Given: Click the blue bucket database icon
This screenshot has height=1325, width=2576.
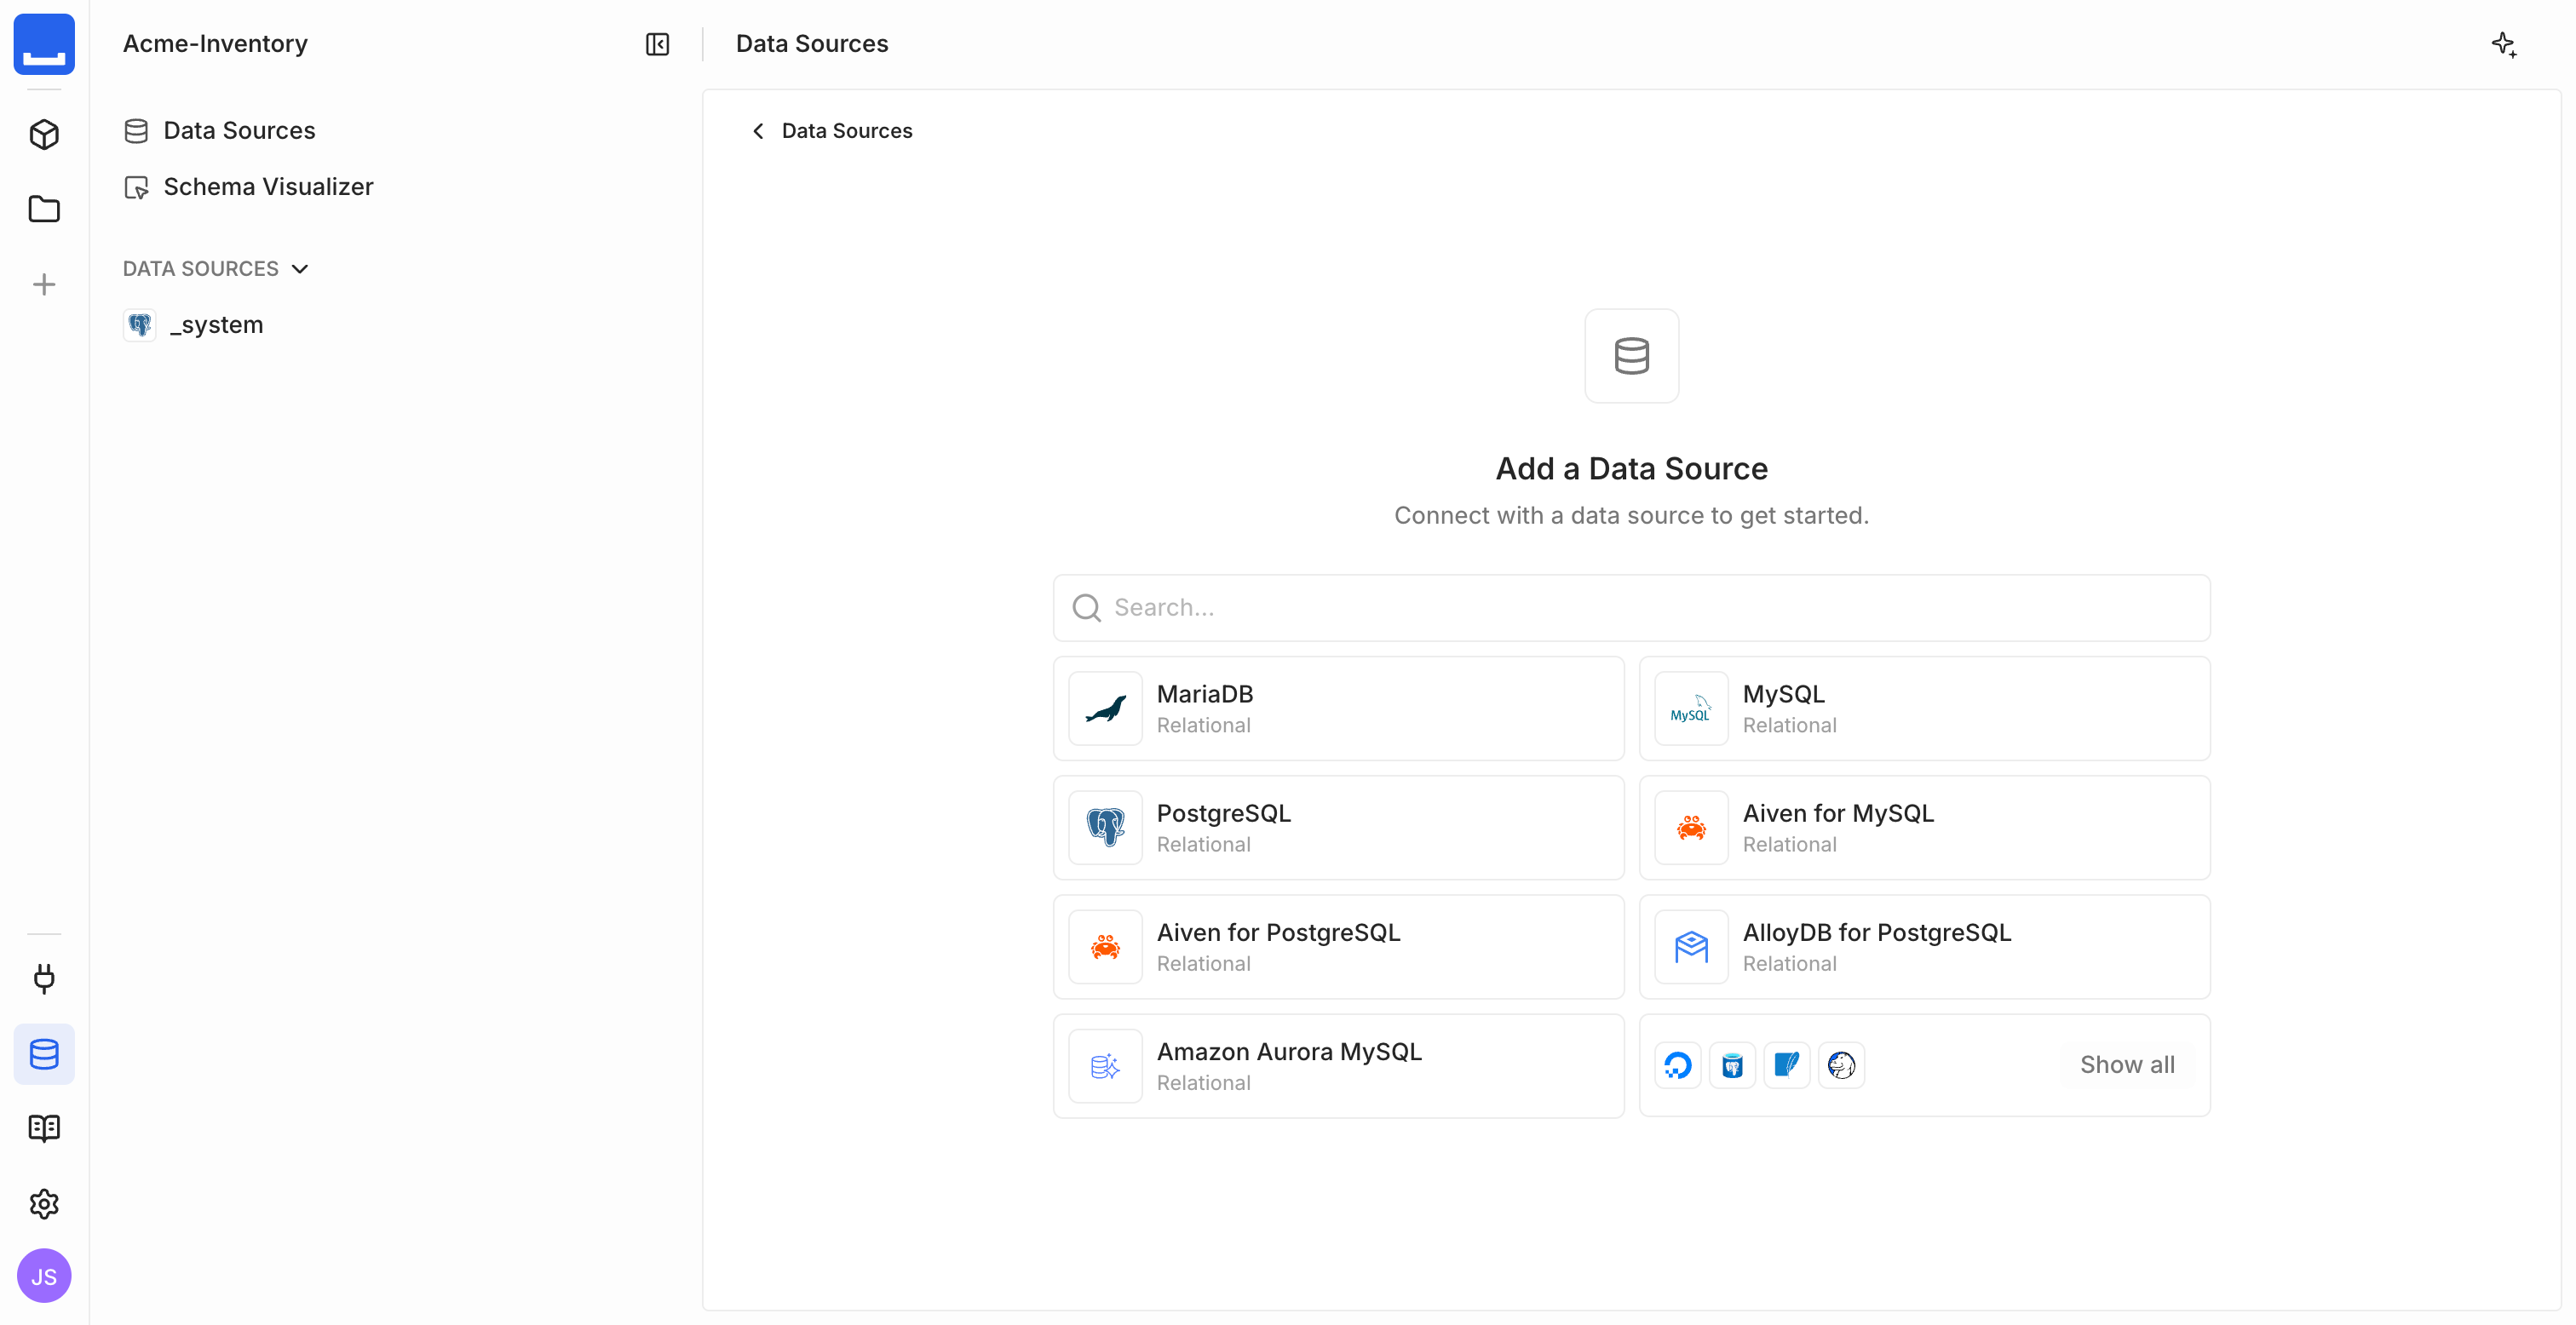Looking at the screenshot, I should [x=1732, y=1065].
